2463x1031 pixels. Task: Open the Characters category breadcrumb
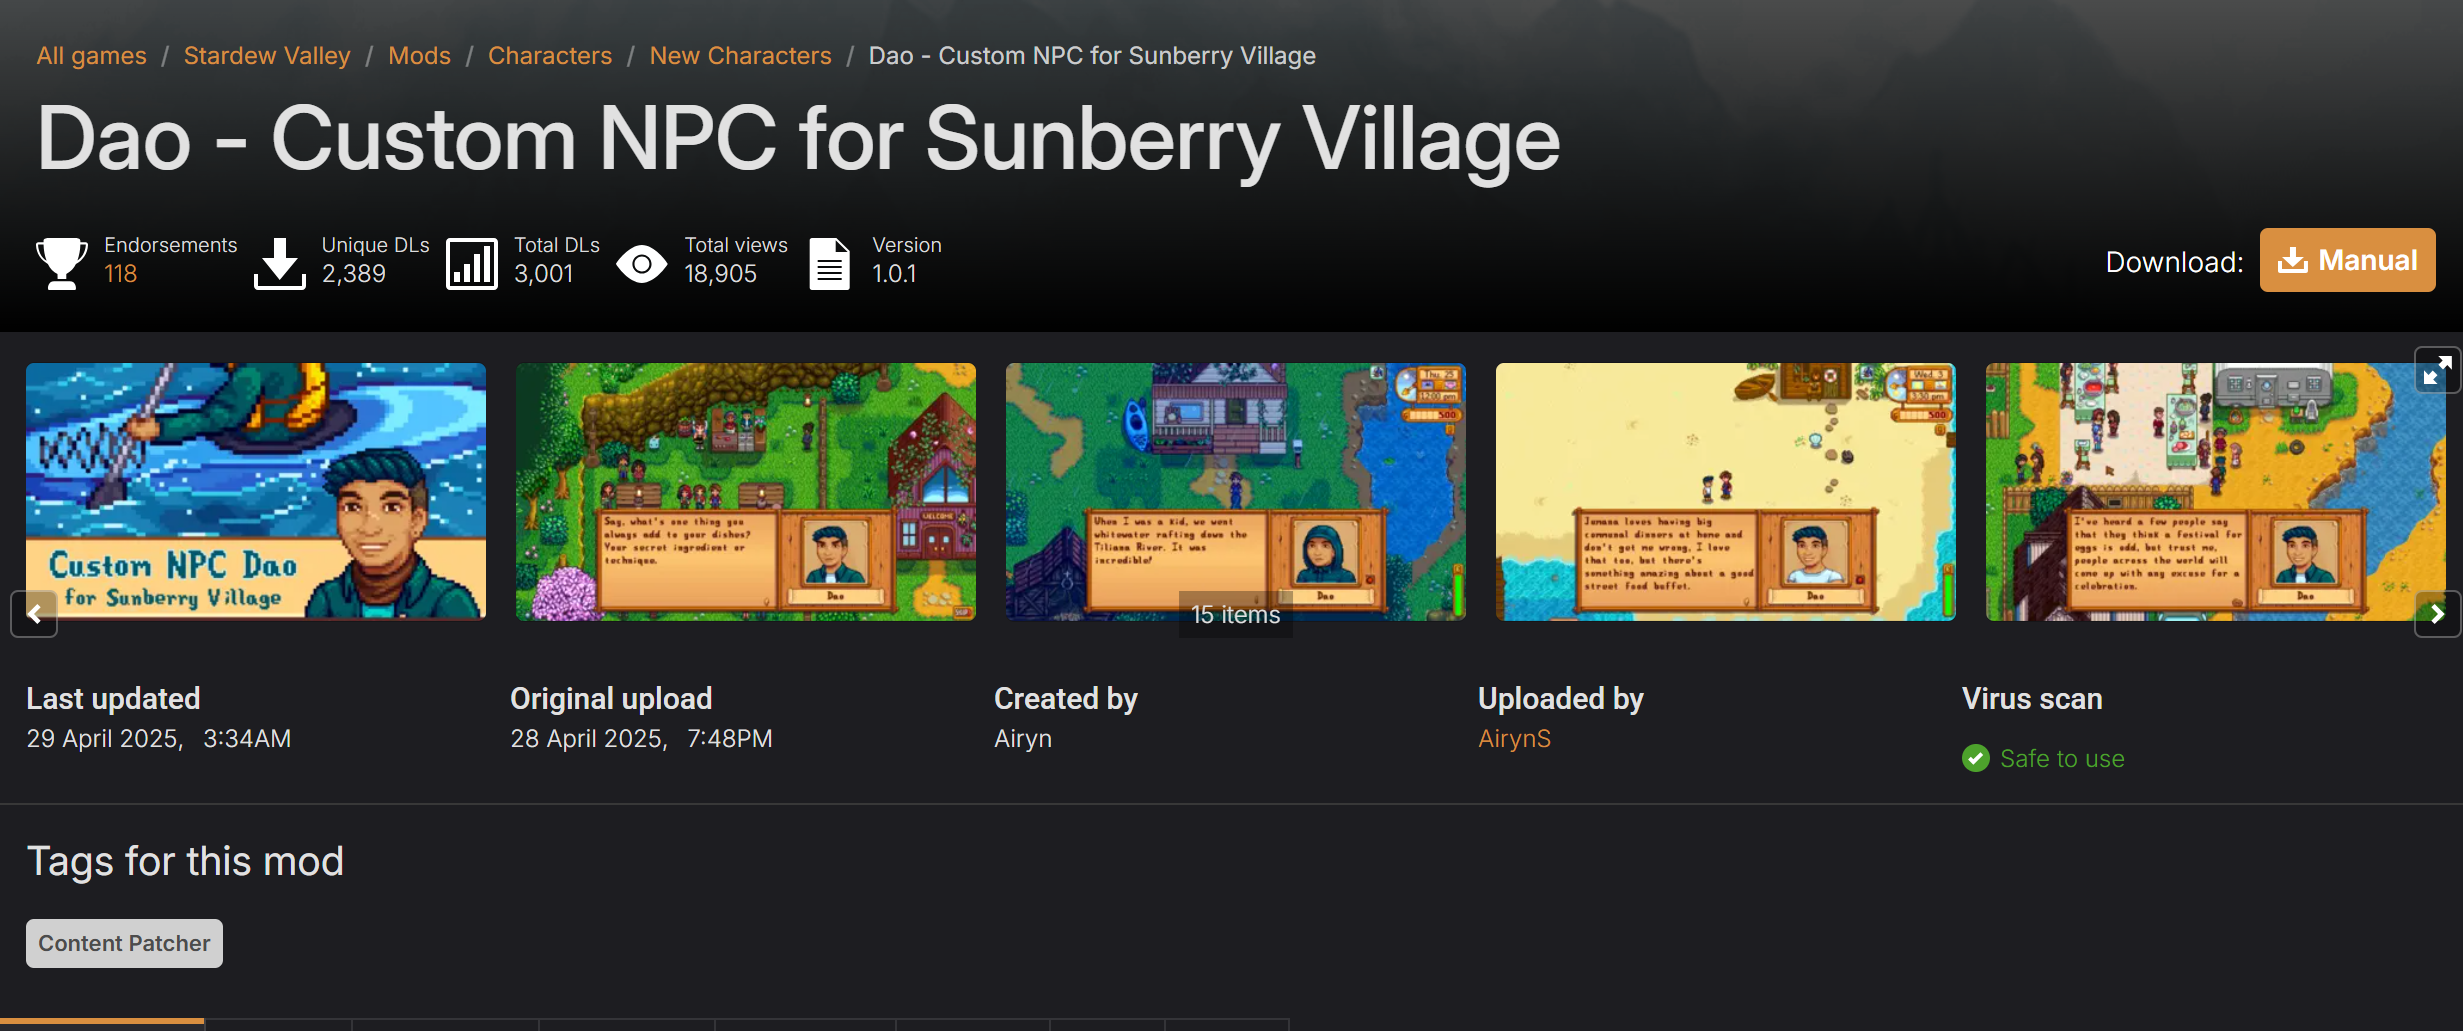click(550, 55)
